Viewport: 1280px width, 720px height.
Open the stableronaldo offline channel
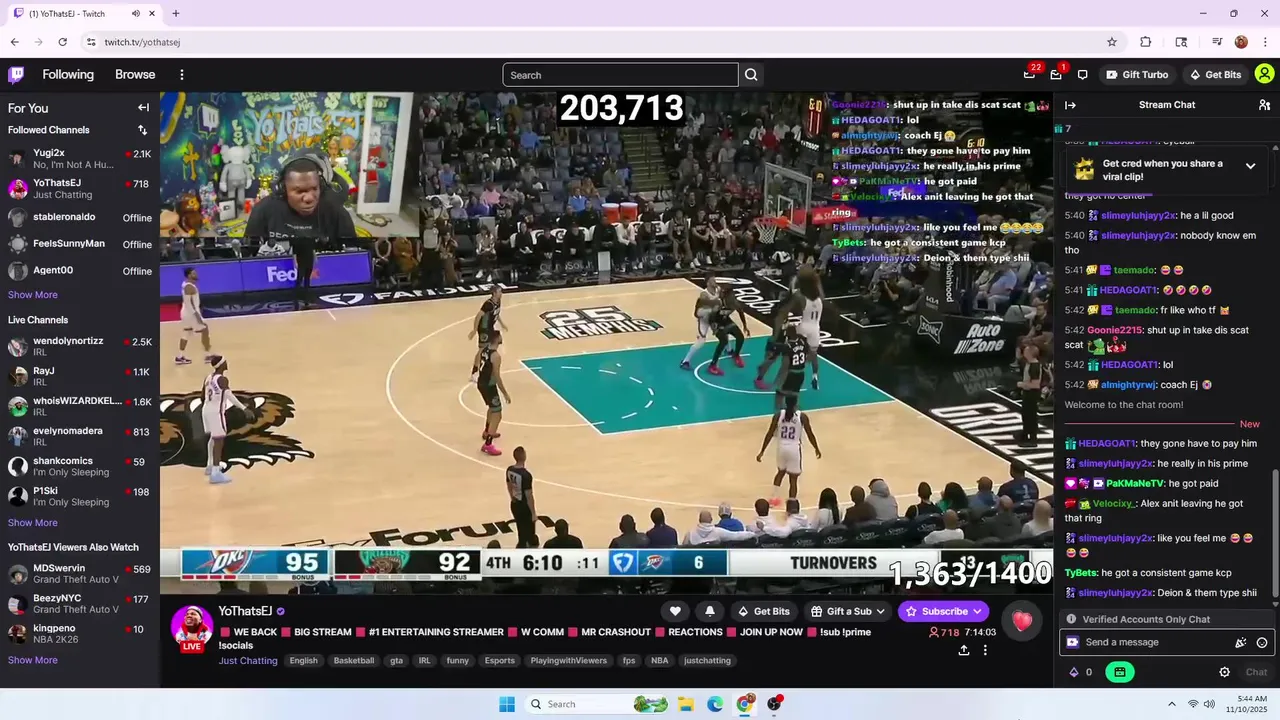(x=80, y=217)
